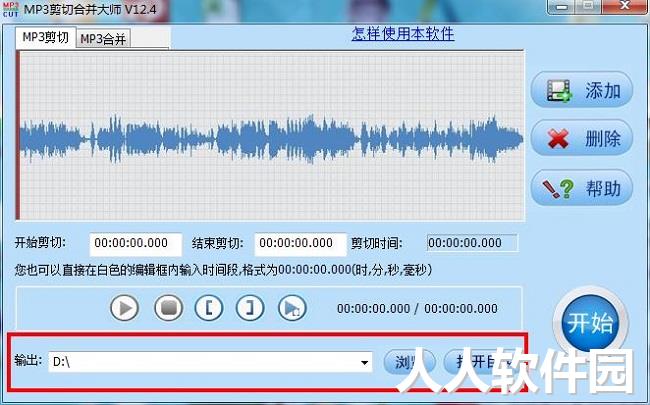Viewport: 650px width, 405px height.
Task: Select the MP3剪切 tab
Action: coord(46,37)
